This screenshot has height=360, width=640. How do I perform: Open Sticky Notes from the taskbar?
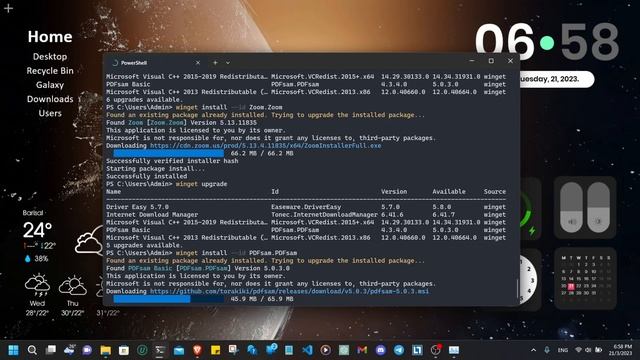click(216, 350)
